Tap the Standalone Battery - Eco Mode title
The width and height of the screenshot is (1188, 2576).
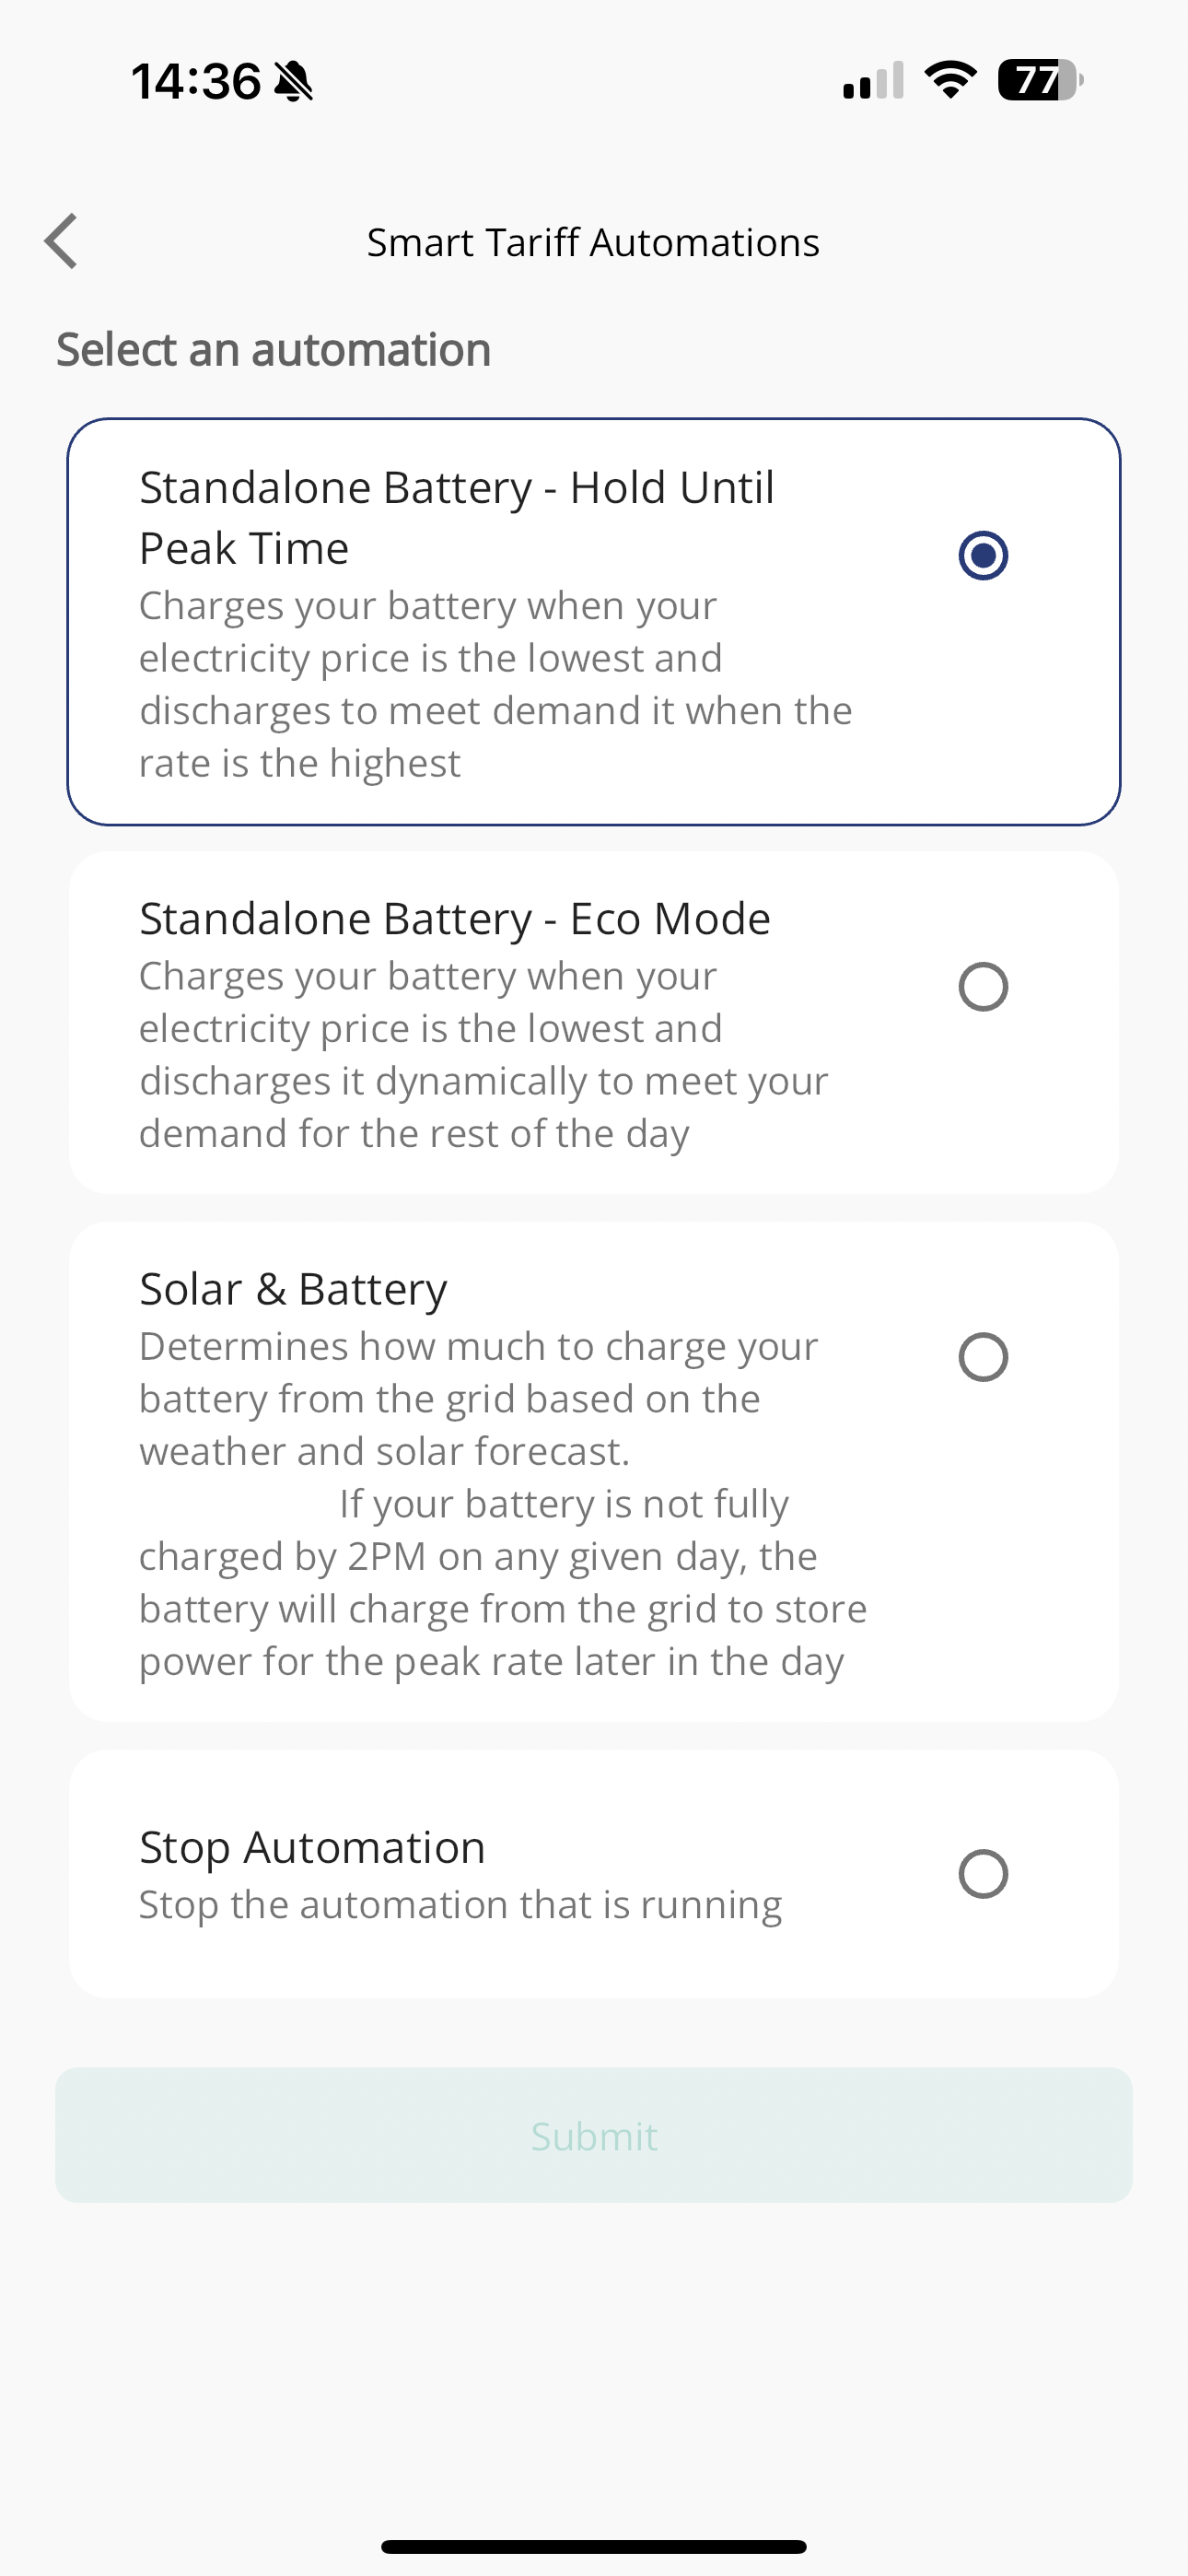pos(455,918)
